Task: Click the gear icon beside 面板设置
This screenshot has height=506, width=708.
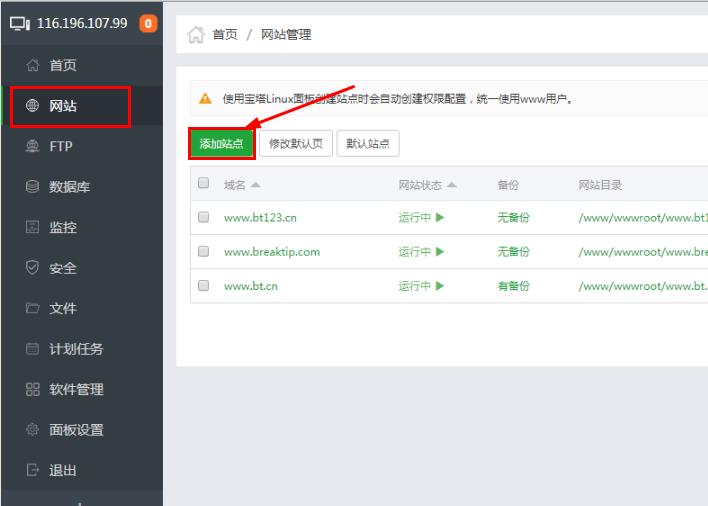Action: click(33, 429)
